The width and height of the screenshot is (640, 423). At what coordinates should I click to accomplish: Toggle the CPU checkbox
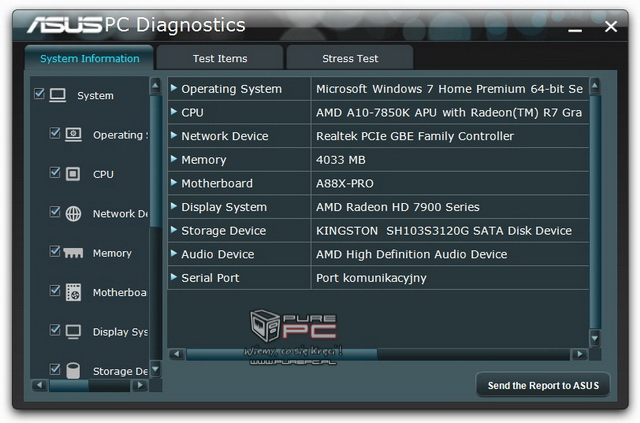click(x=55, y=173)
